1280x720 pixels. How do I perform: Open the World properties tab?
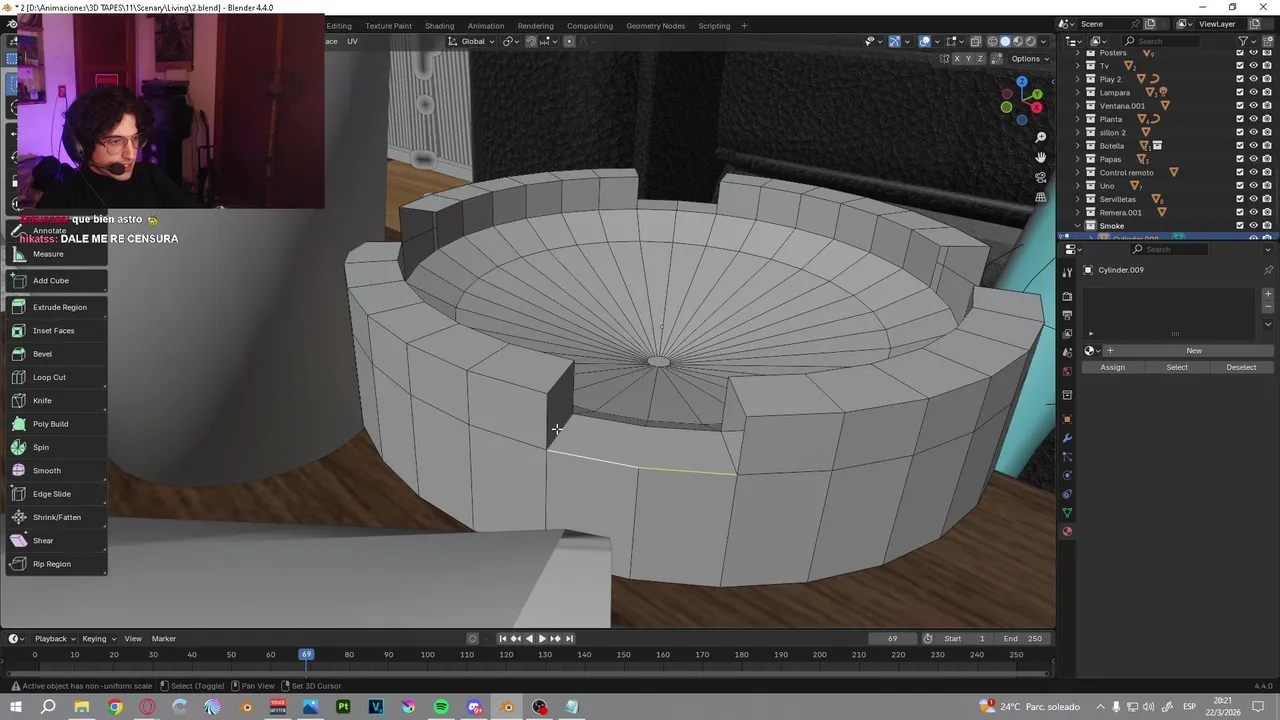[1067, 371]
